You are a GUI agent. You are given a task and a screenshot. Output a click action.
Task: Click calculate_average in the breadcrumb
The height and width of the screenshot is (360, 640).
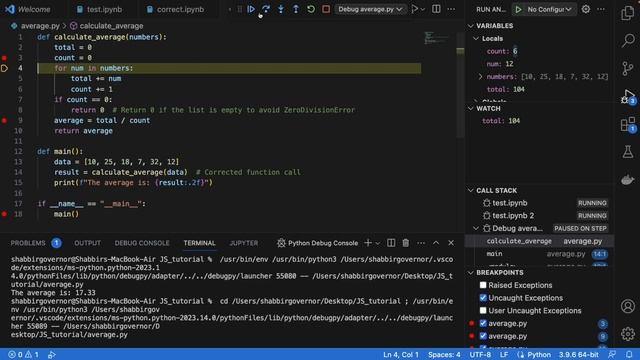pyautogui.click(x=111, y=26)
